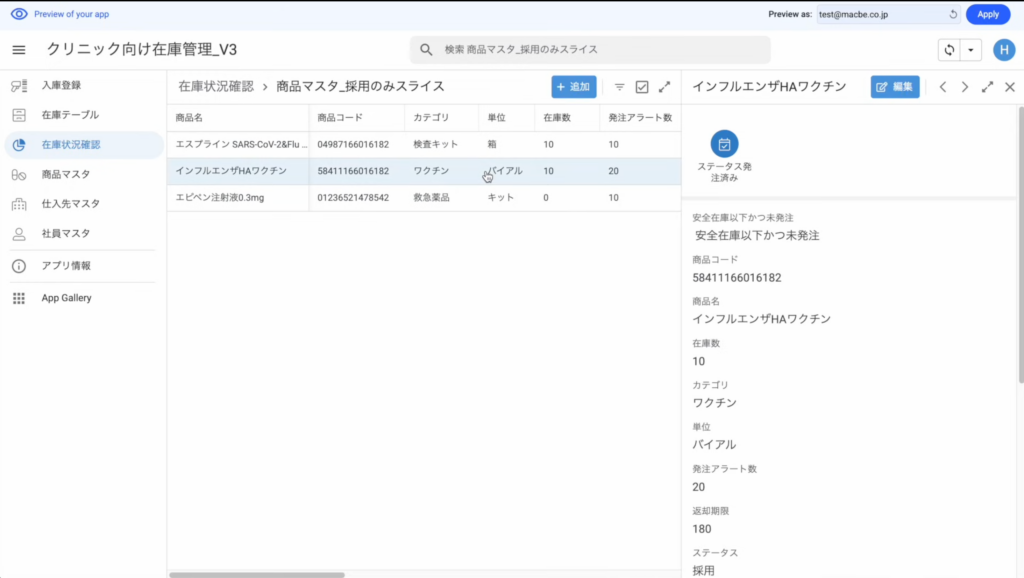Click the sync refresh icon
The image size is (1024, 578).
(949, 50)
